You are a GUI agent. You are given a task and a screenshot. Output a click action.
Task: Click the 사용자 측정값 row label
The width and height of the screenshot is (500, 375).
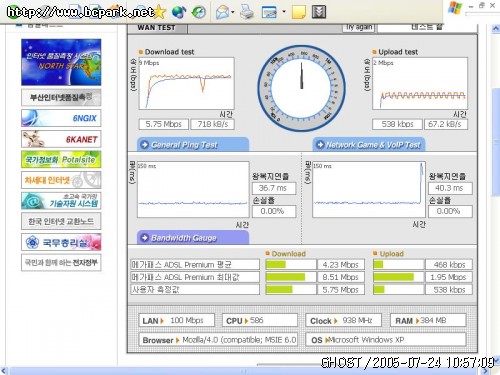[x=195, y=289]
